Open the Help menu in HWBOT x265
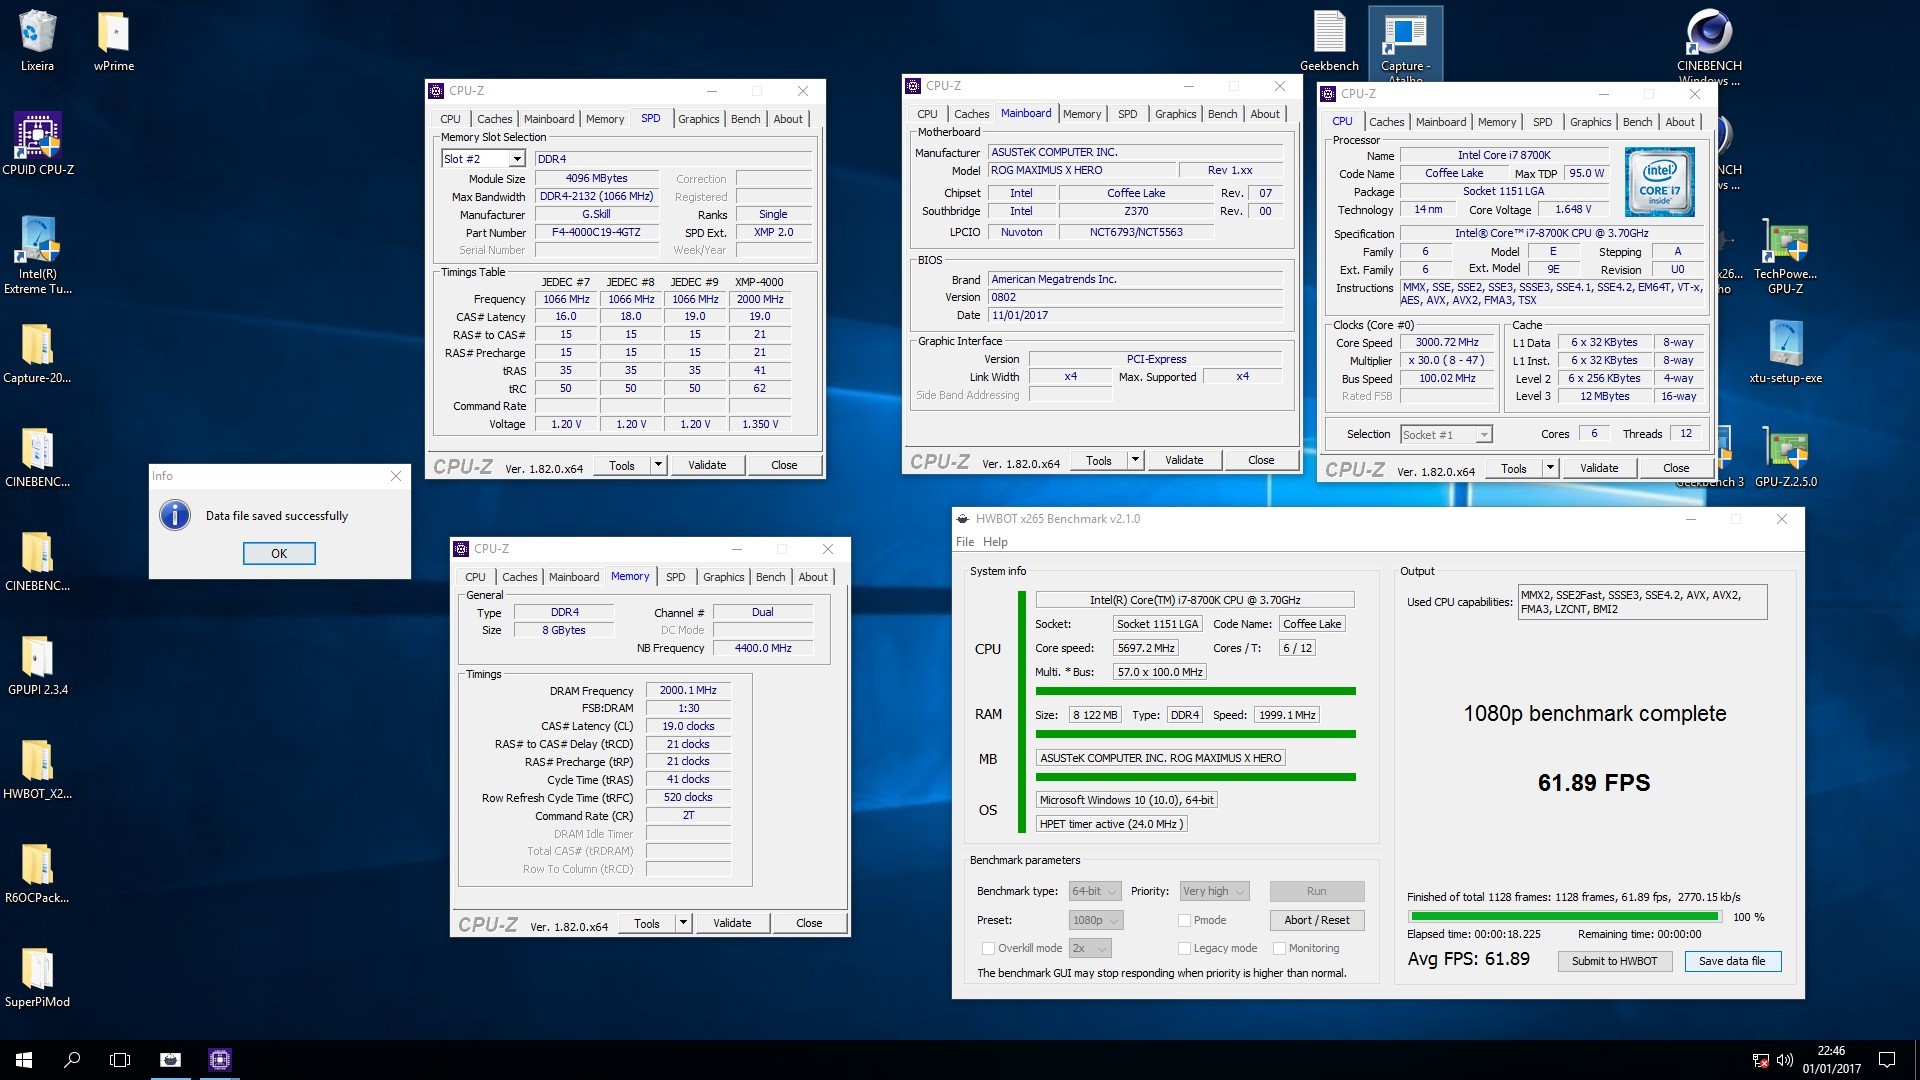This screenshot has height=1080, width=1920. point(995,542)
